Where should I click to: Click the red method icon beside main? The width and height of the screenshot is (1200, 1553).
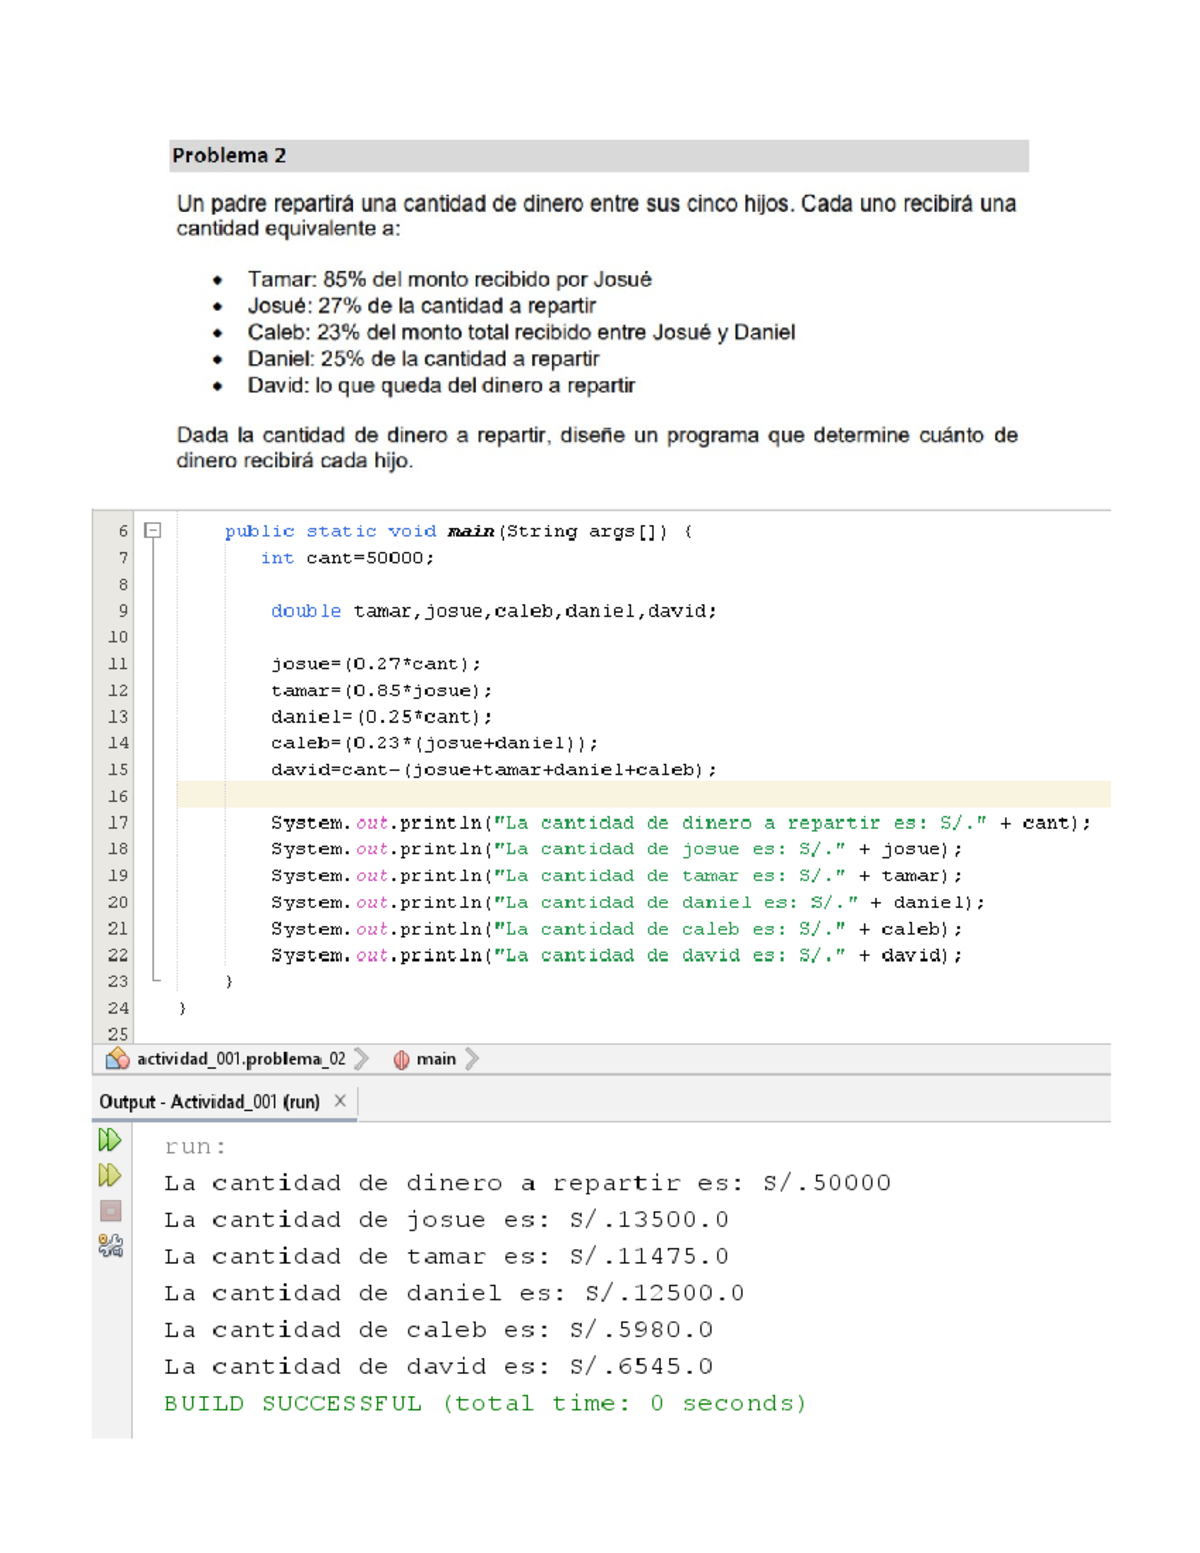coord(401,1060)
